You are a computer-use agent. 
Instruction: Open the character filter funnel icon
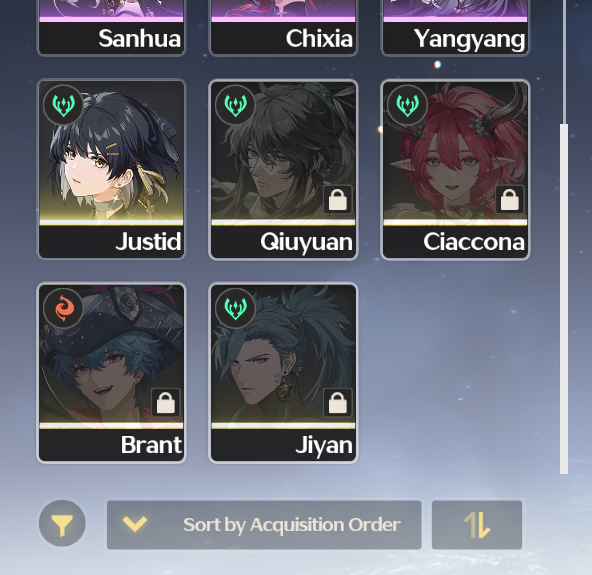62,523
